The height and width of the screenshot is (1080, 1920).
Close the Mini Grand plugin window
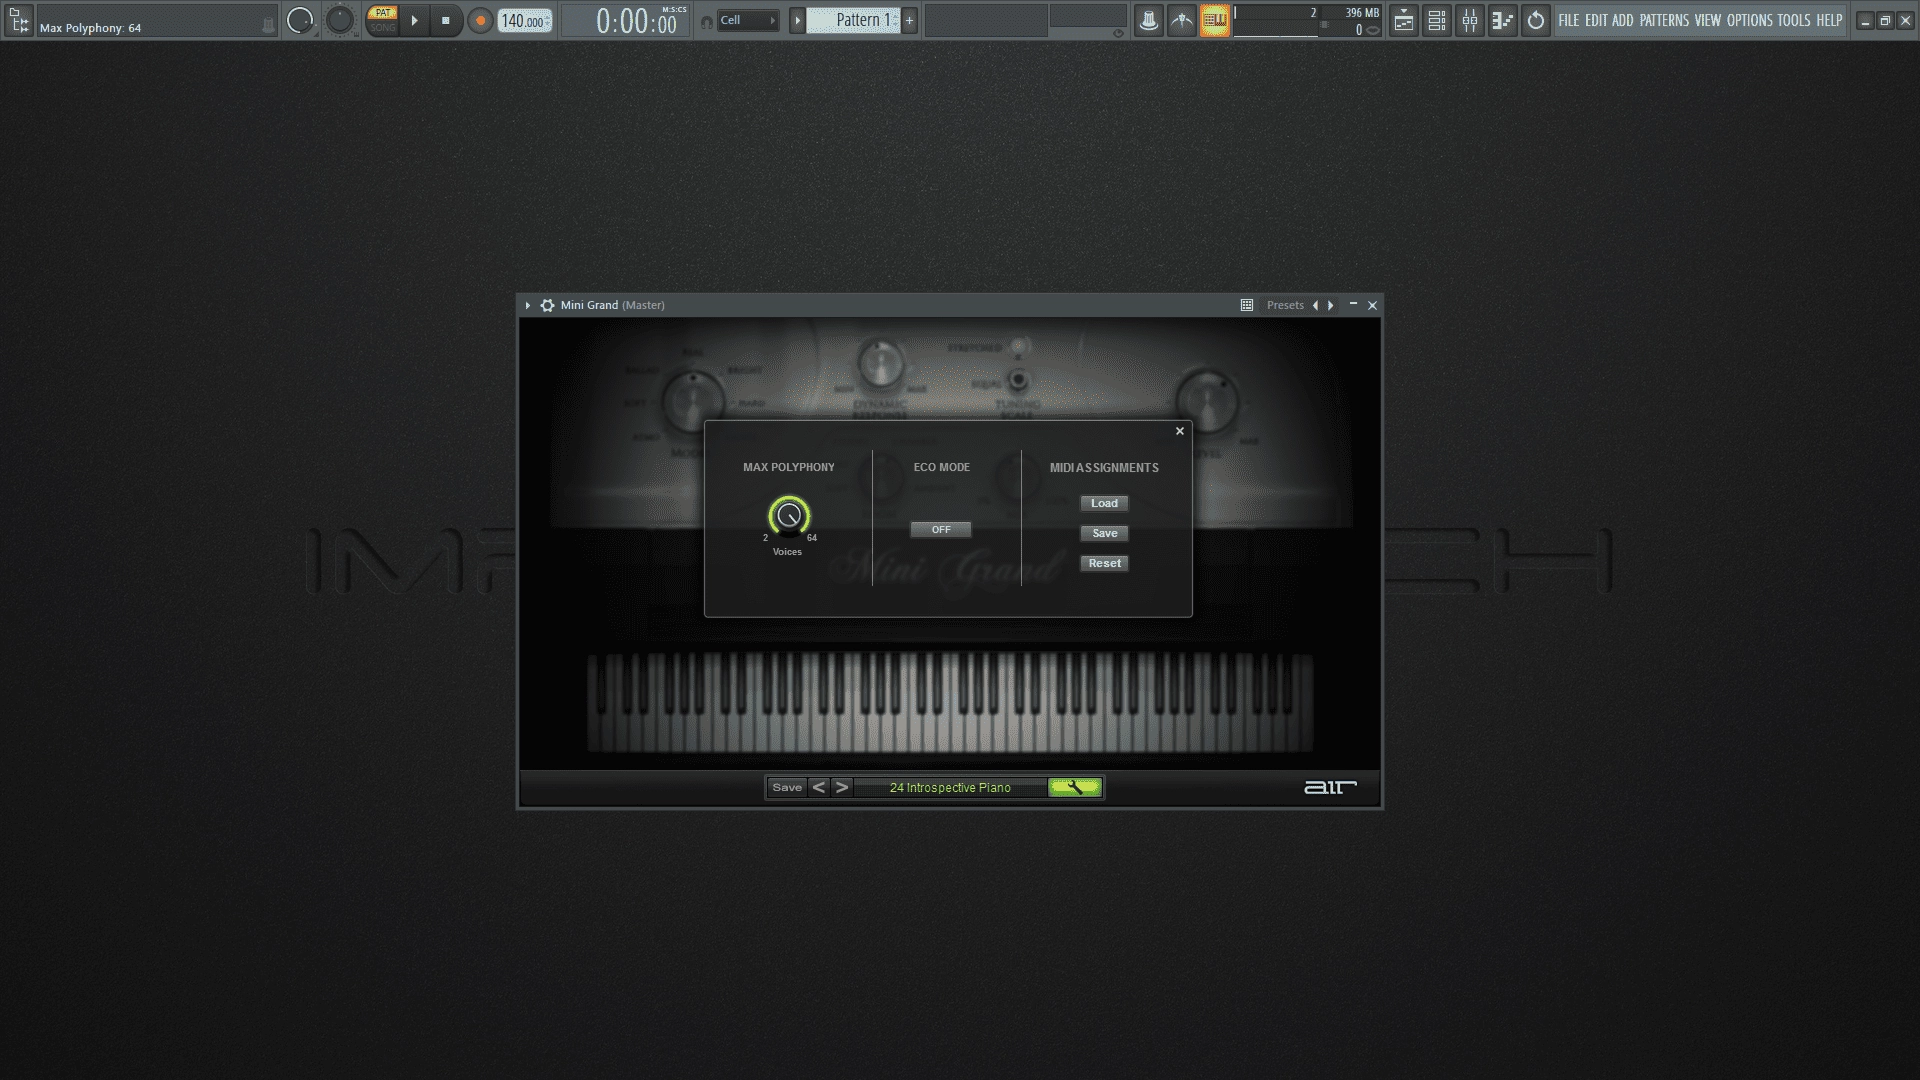[x=1373, y=305]
